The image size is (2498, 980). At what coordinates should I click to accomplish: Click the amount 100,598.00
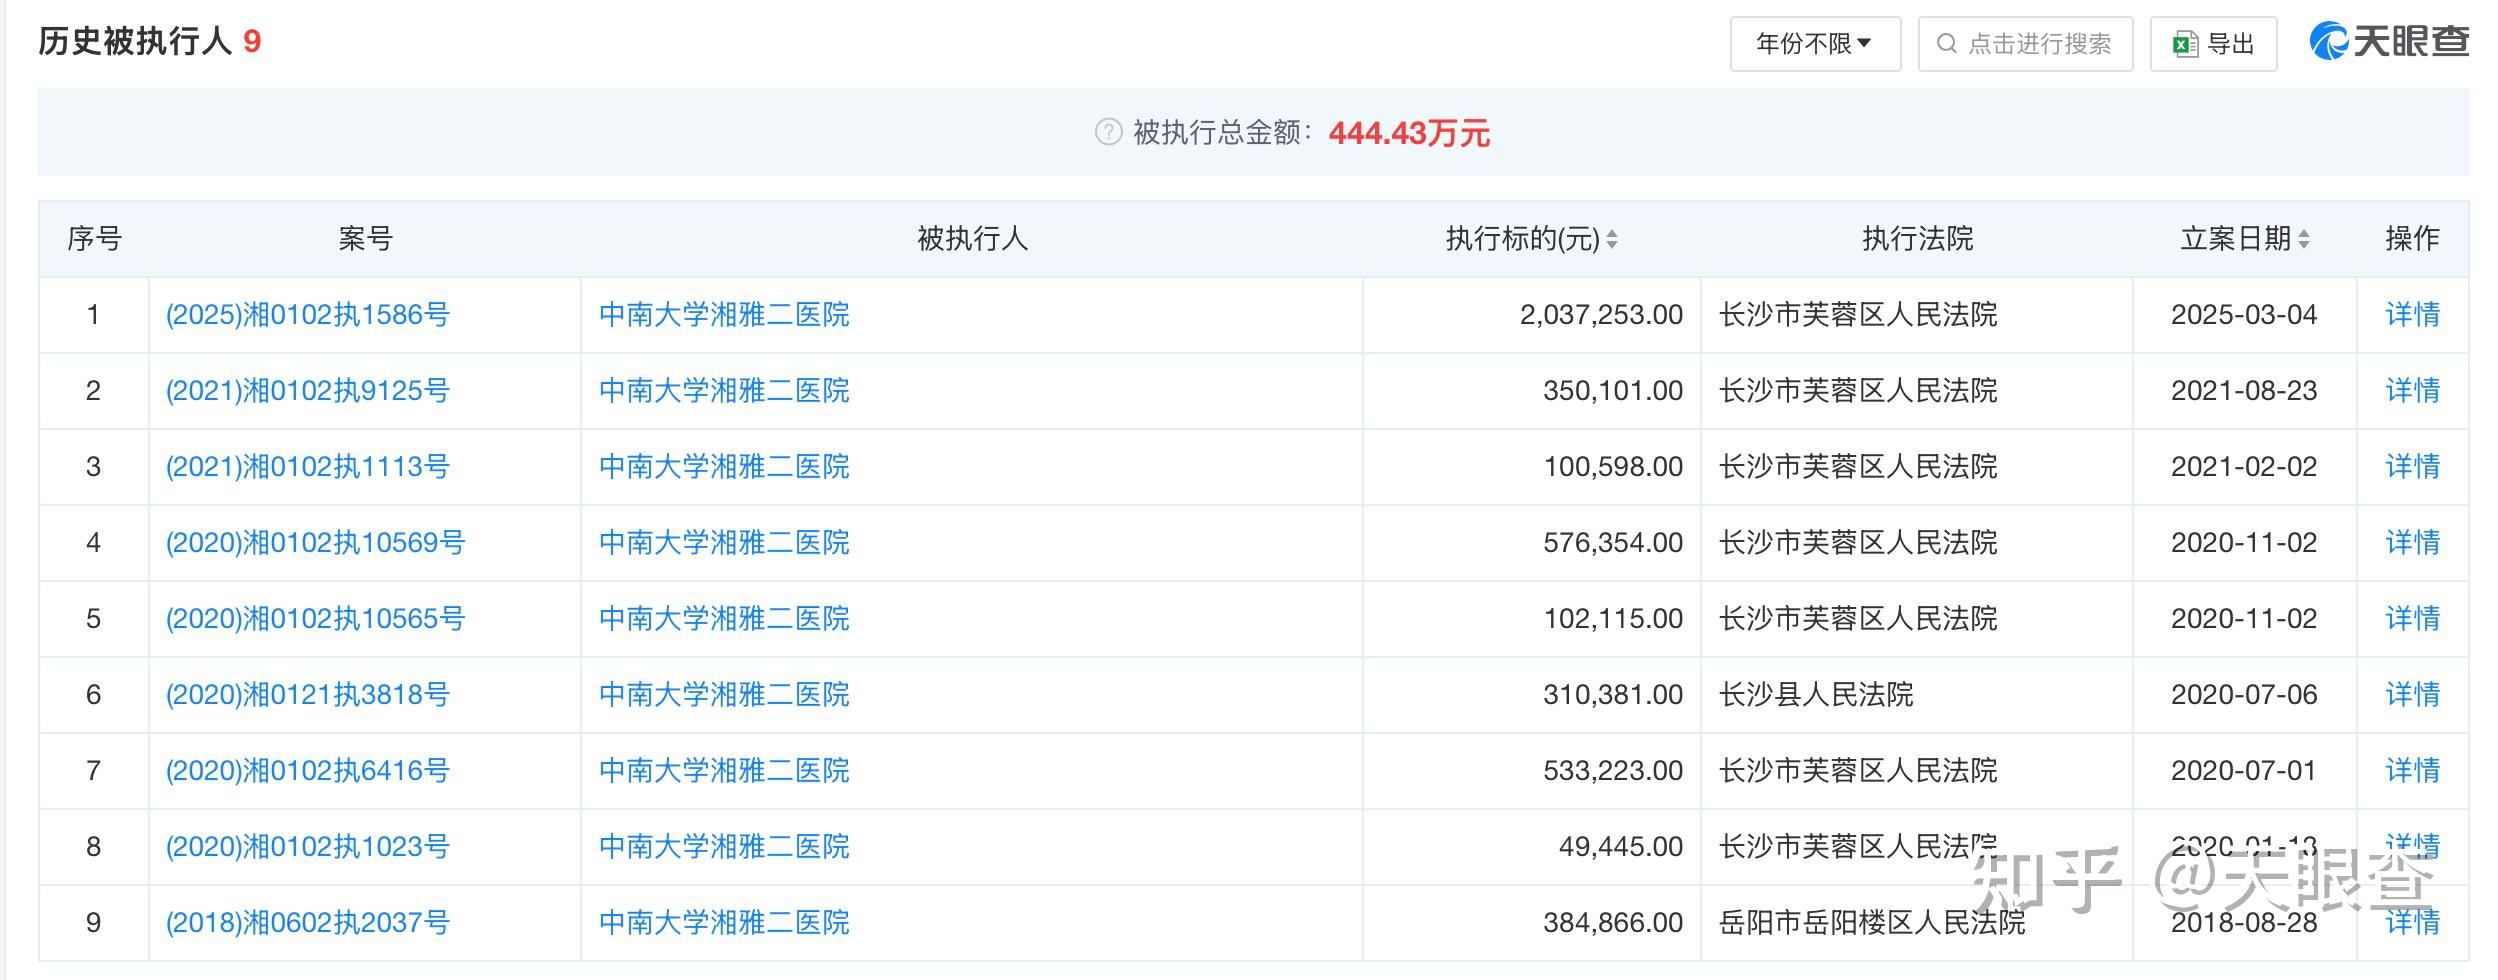pos(1613,467)
